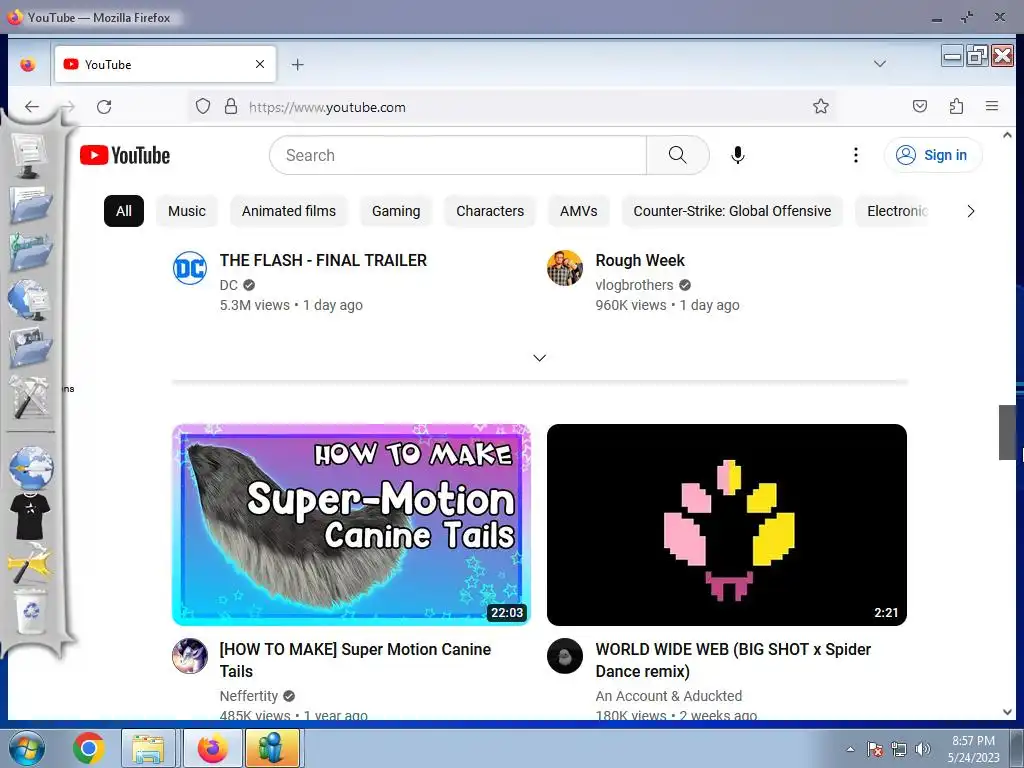This screenshot has width=1024, height=768.
Task: Click the Sign in button
Action: click(933, 155)
